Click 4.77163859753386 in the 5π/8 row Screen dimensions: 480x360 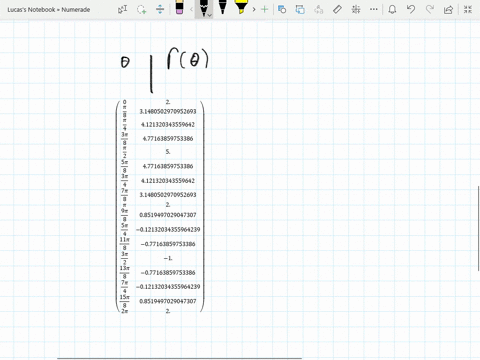point(168,166)
